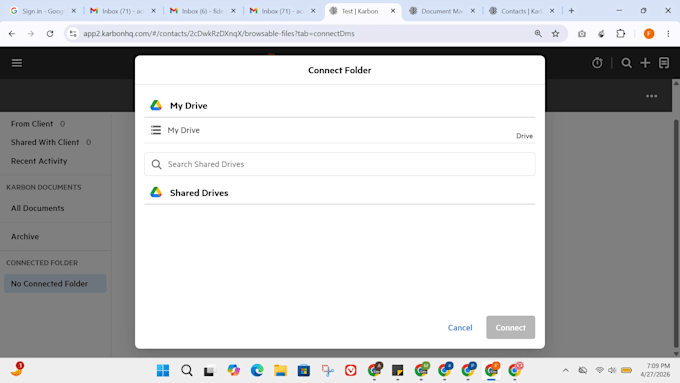Image resolution: width=680 pixels, height=383 pixels.
Task: Select the My Drive list row
Action: pyautogui.click(x=340, y=130)
